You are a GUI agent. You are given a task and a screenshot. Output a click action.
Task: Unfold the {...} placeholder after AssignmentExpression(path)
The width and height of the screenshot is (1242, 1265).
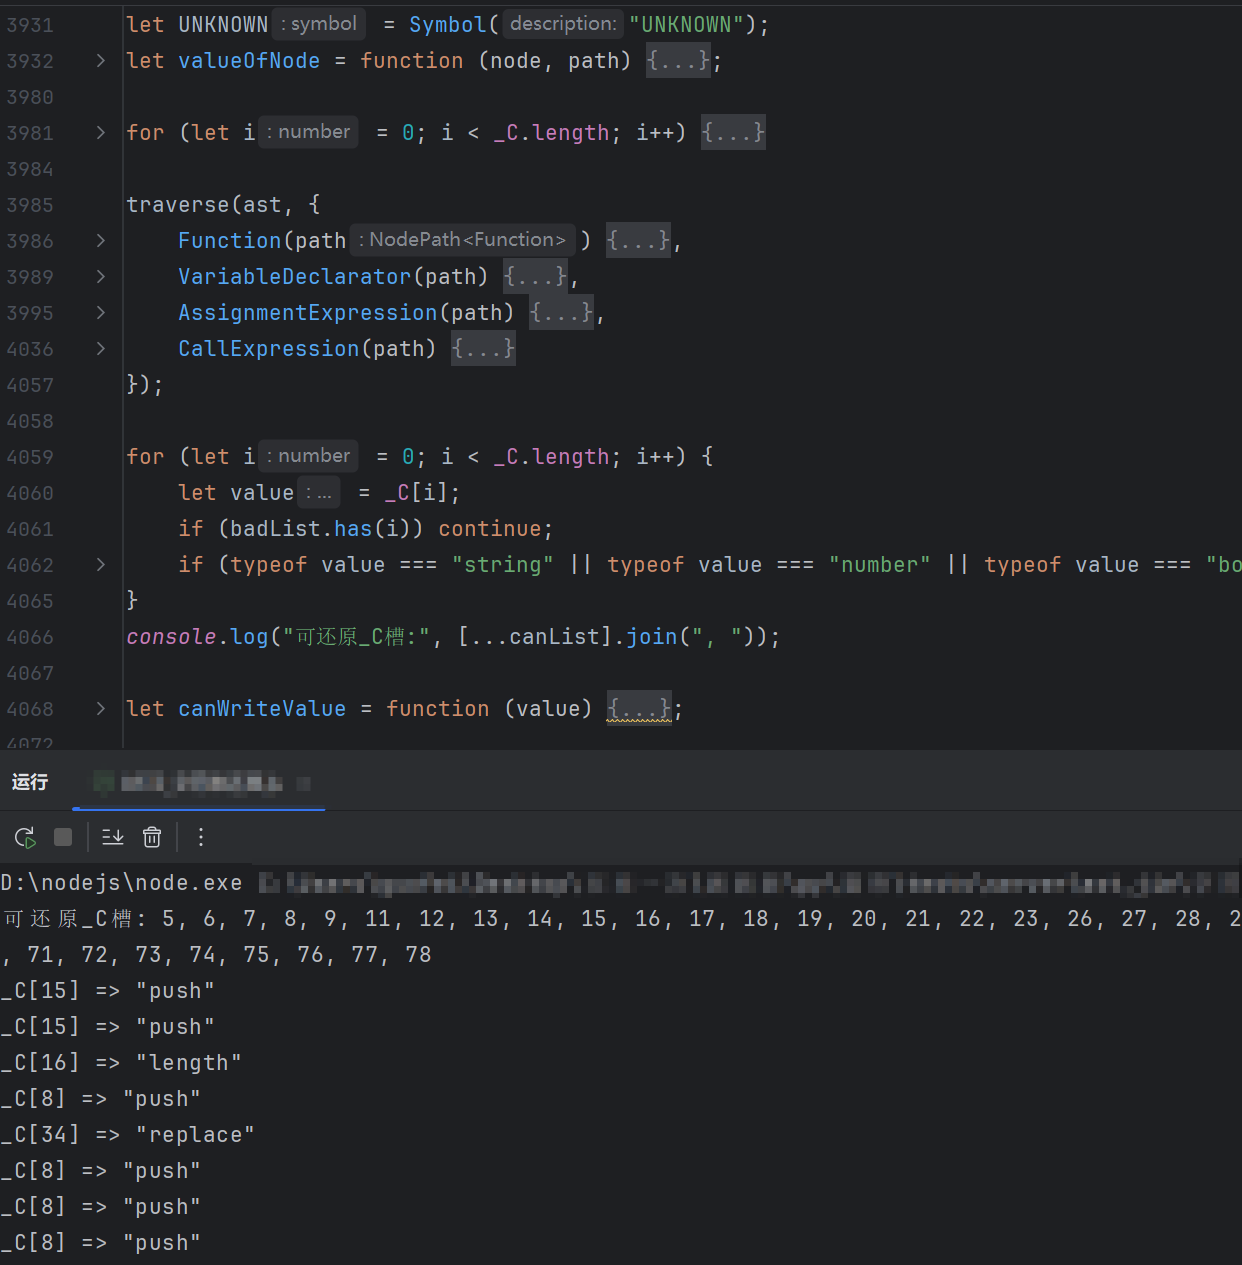click(x=561, y=313)
